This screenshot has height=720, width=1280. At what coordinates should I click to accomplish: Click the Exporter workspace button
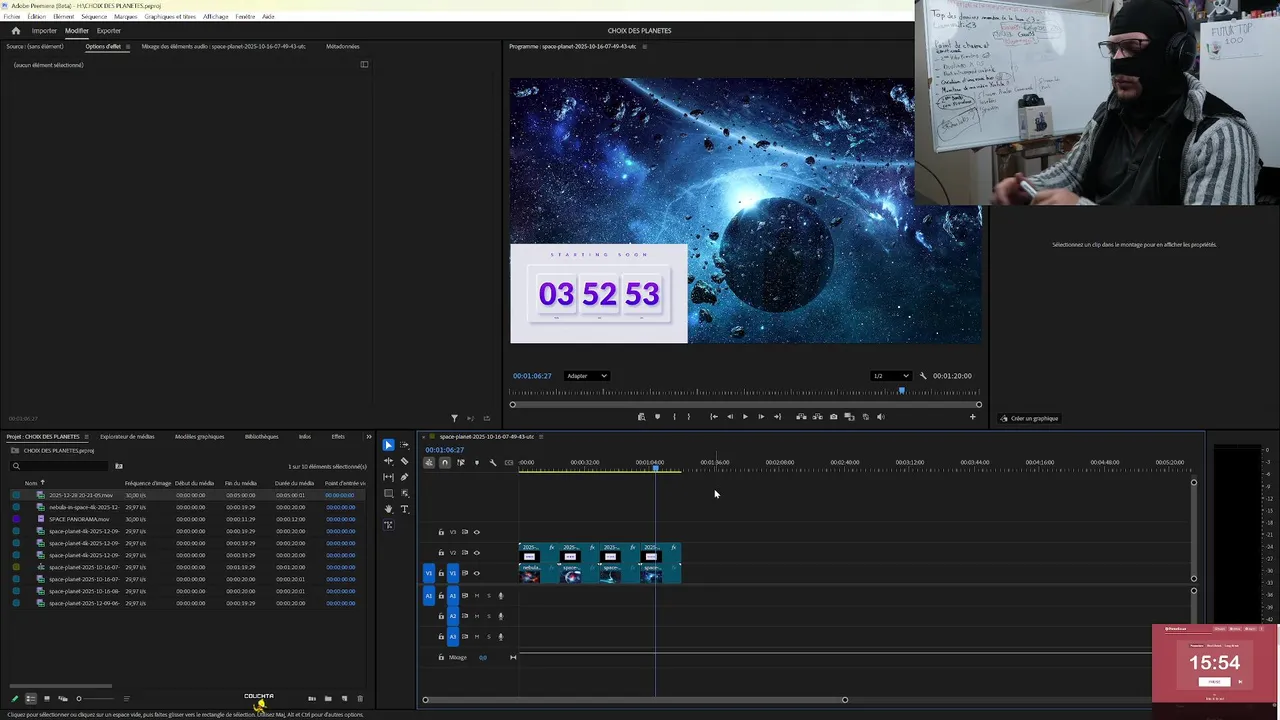pyautogui.click(x=108, y=31)
